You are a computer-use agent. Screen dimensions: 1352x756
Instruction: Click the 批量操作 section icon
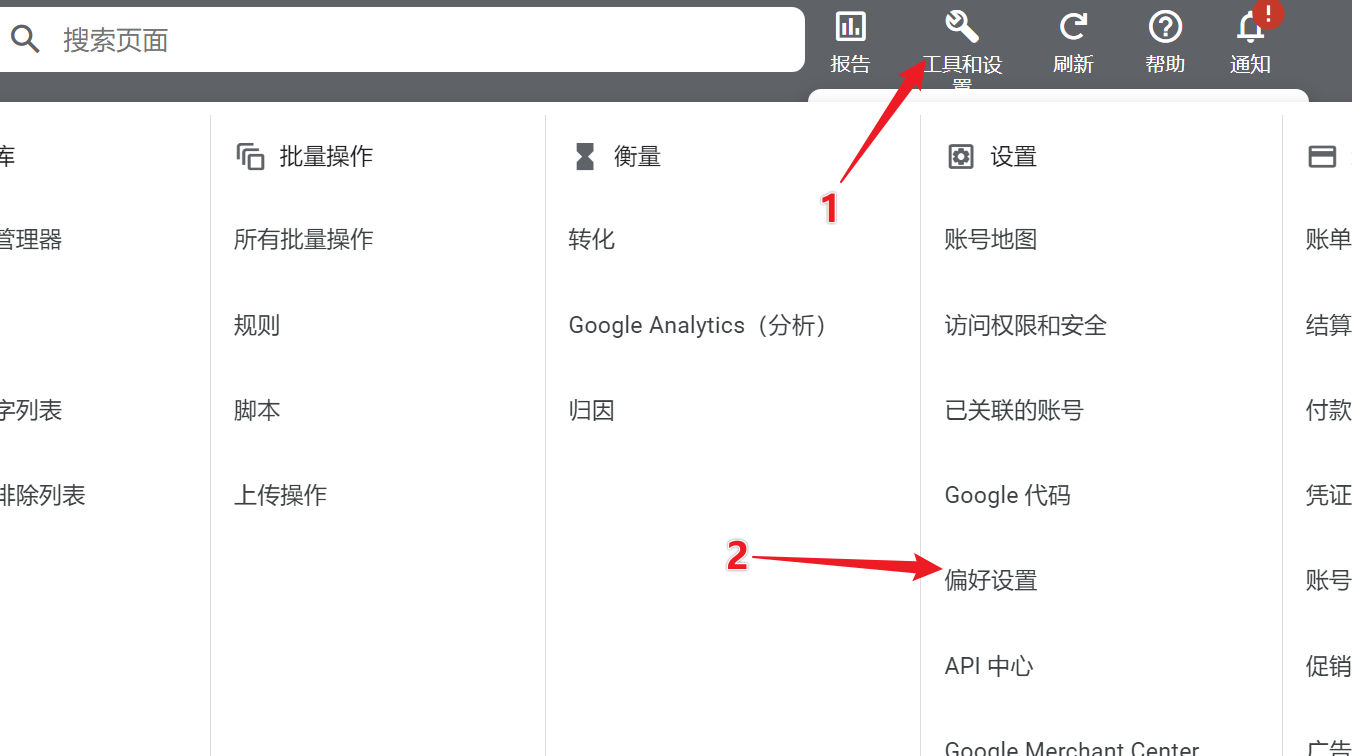pyautogui.click(x=250, y=157)
